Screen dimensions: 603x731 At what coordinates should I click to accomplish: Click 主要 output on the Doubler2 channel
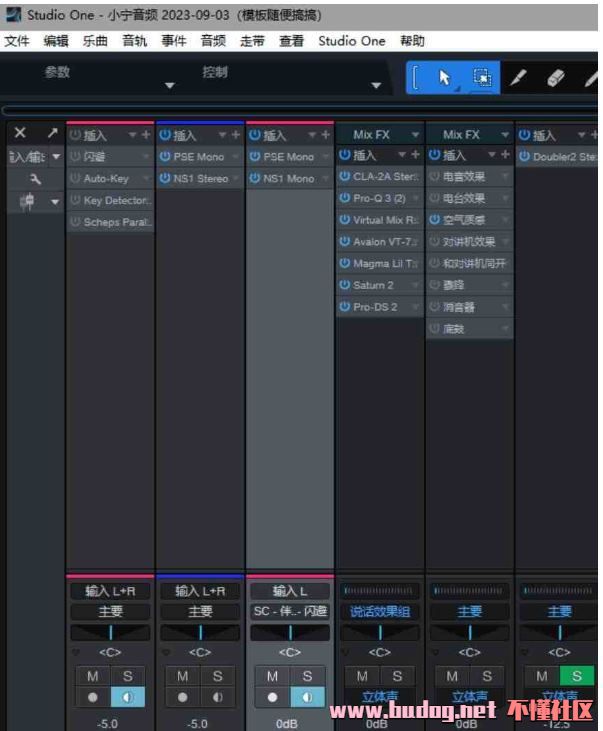click(x=559, y=611)
